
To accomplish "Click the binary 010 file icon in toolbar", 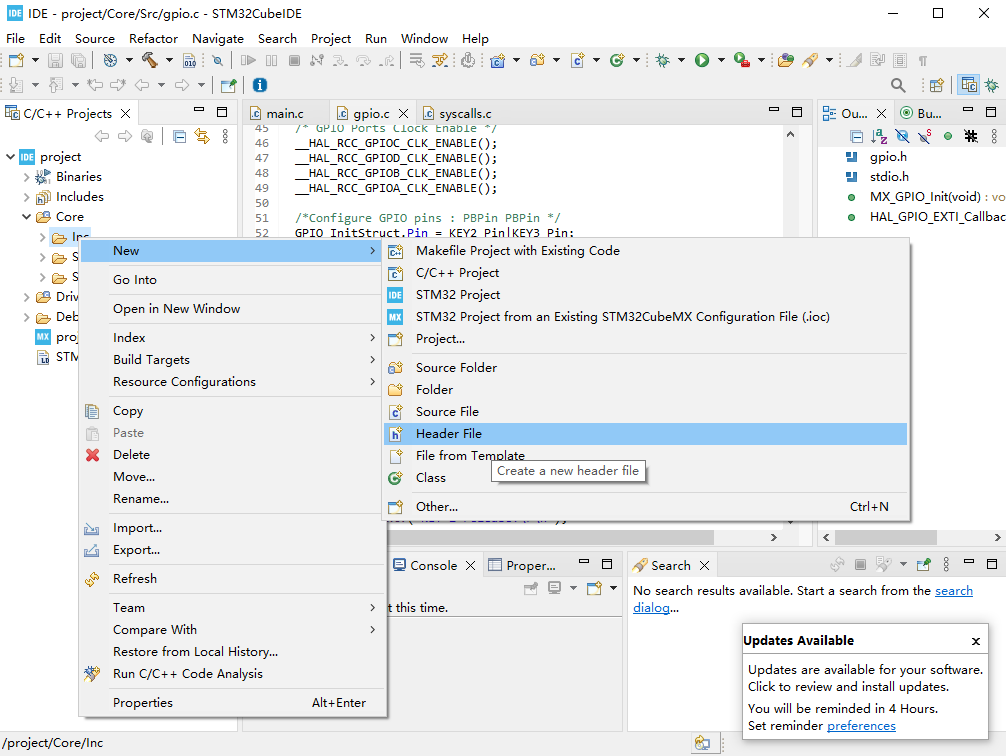I will click(x=190, y=60).
